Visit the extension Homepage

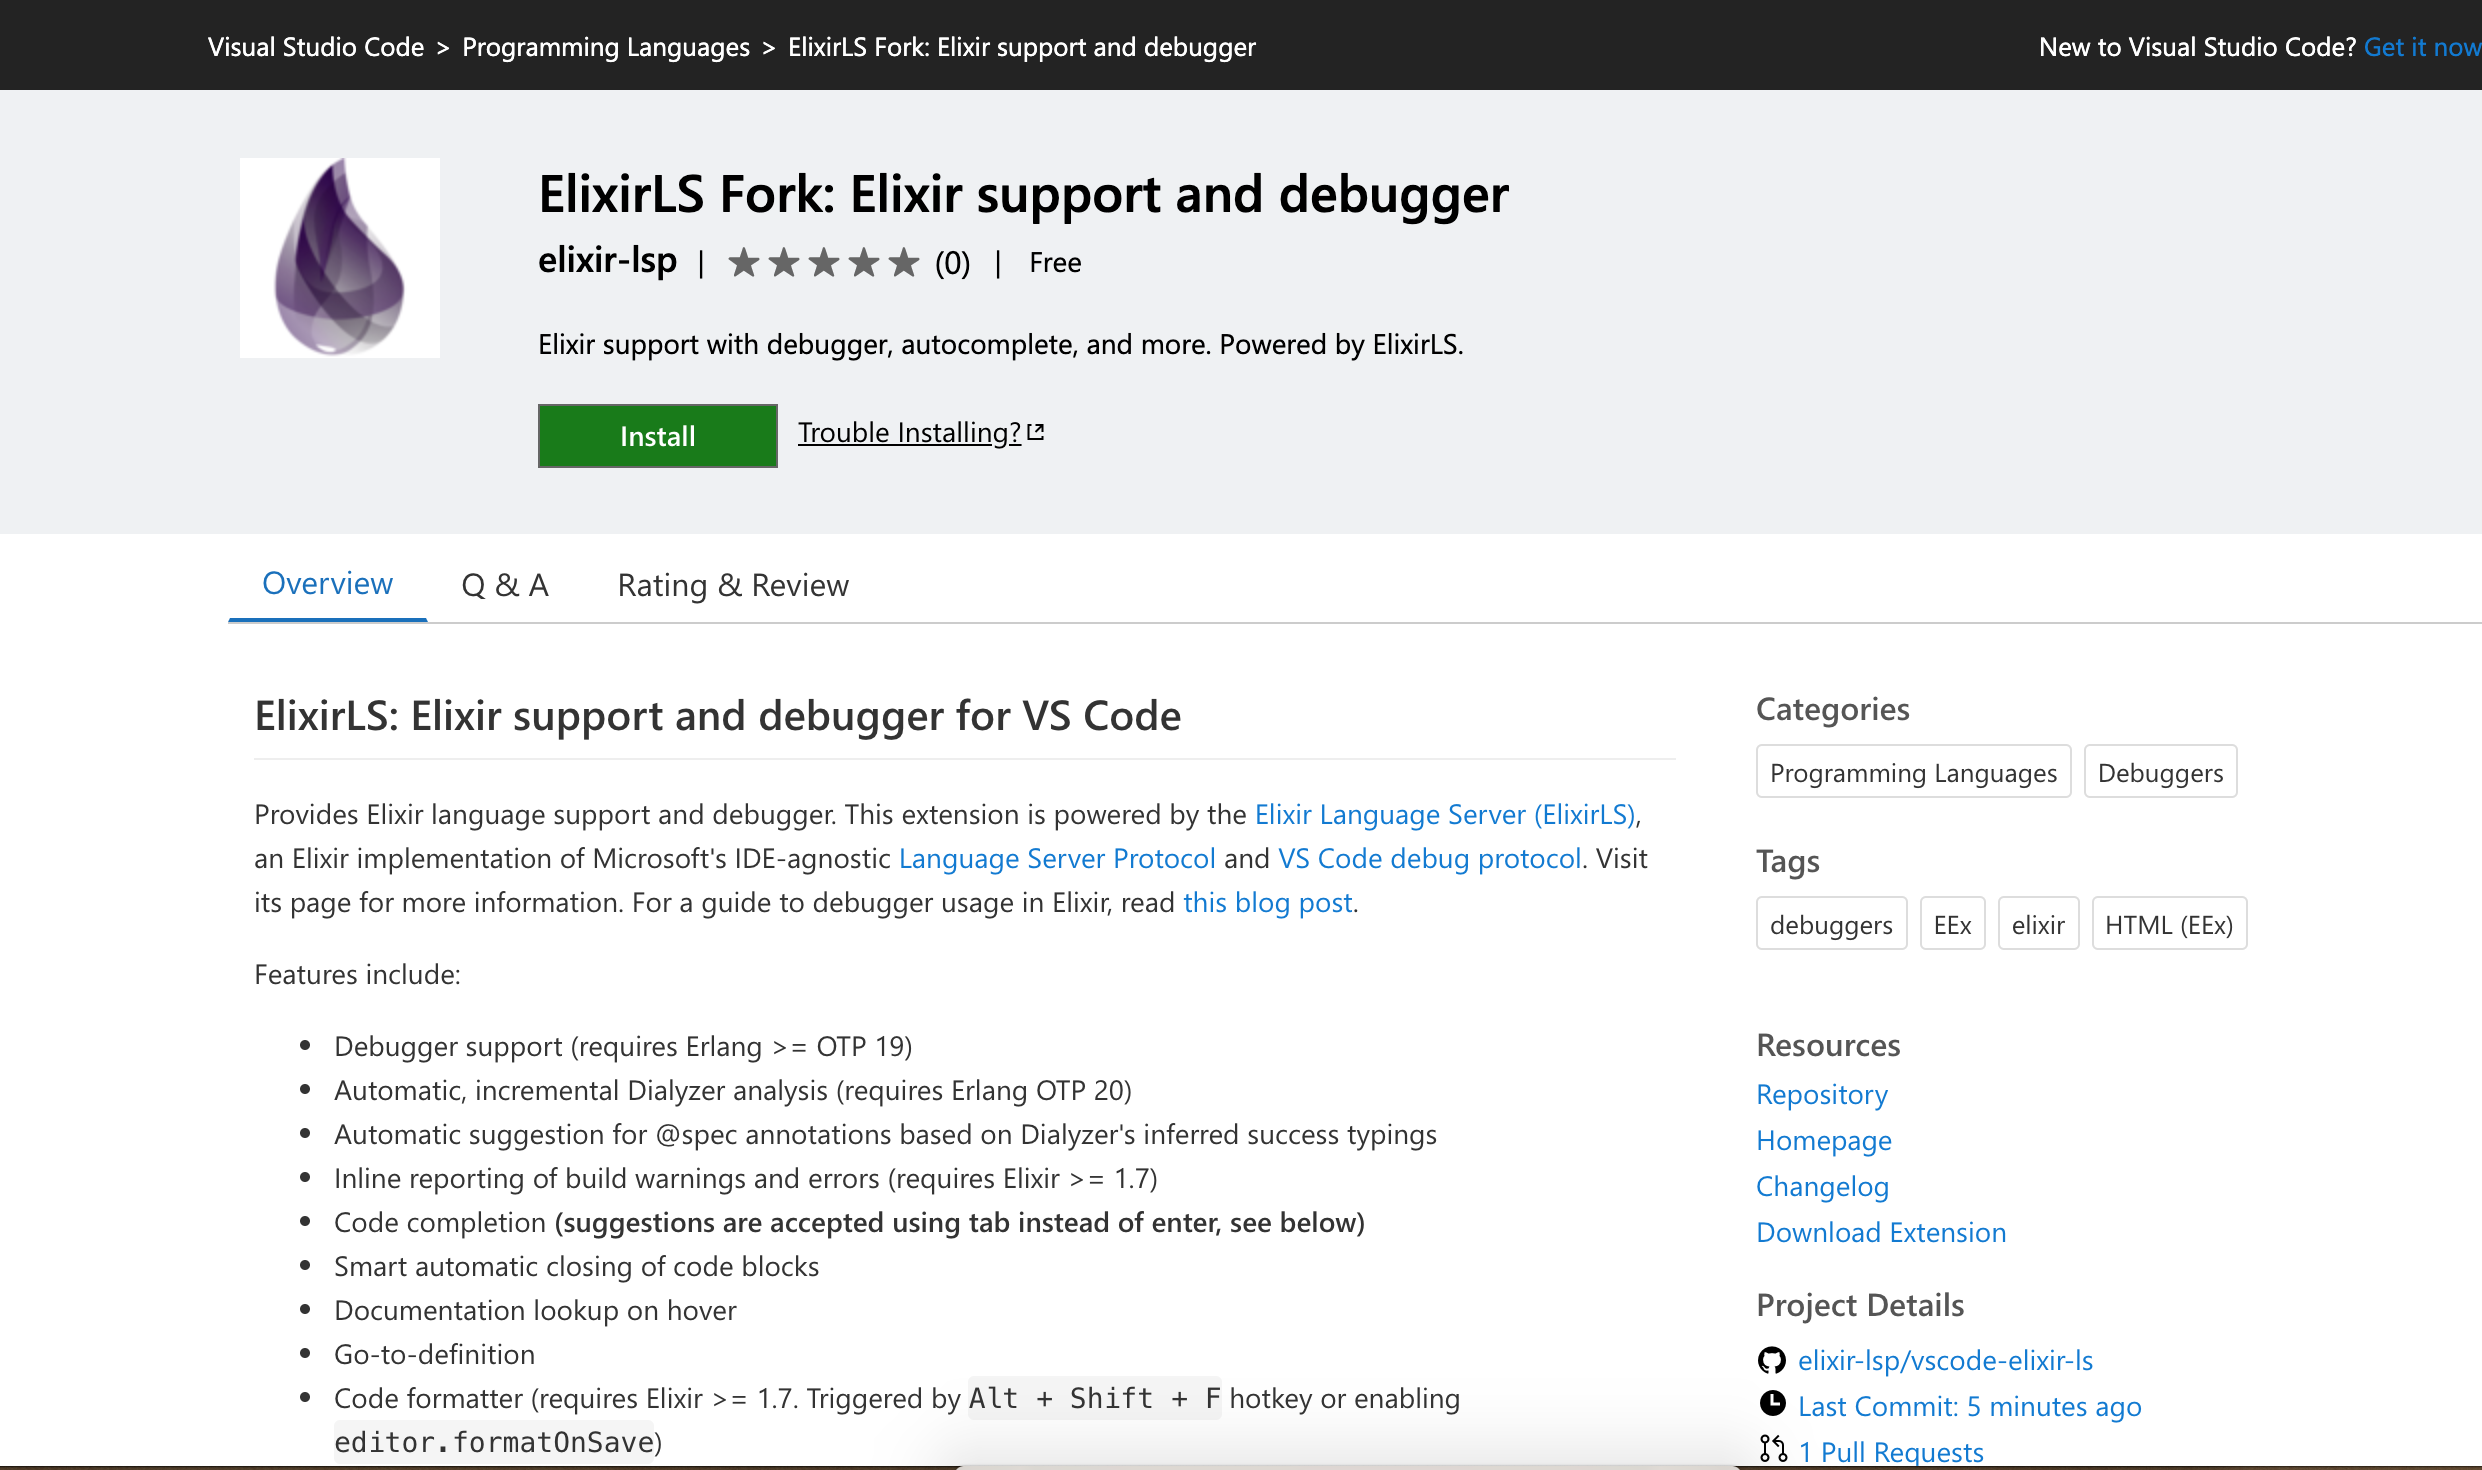pos(1823,1140)
